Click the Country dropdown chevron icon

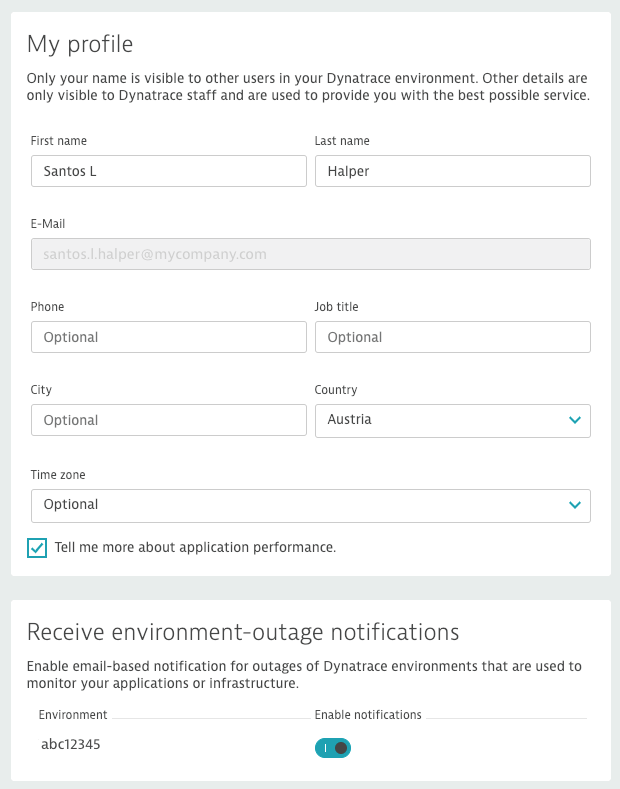(x=575, y=420)
